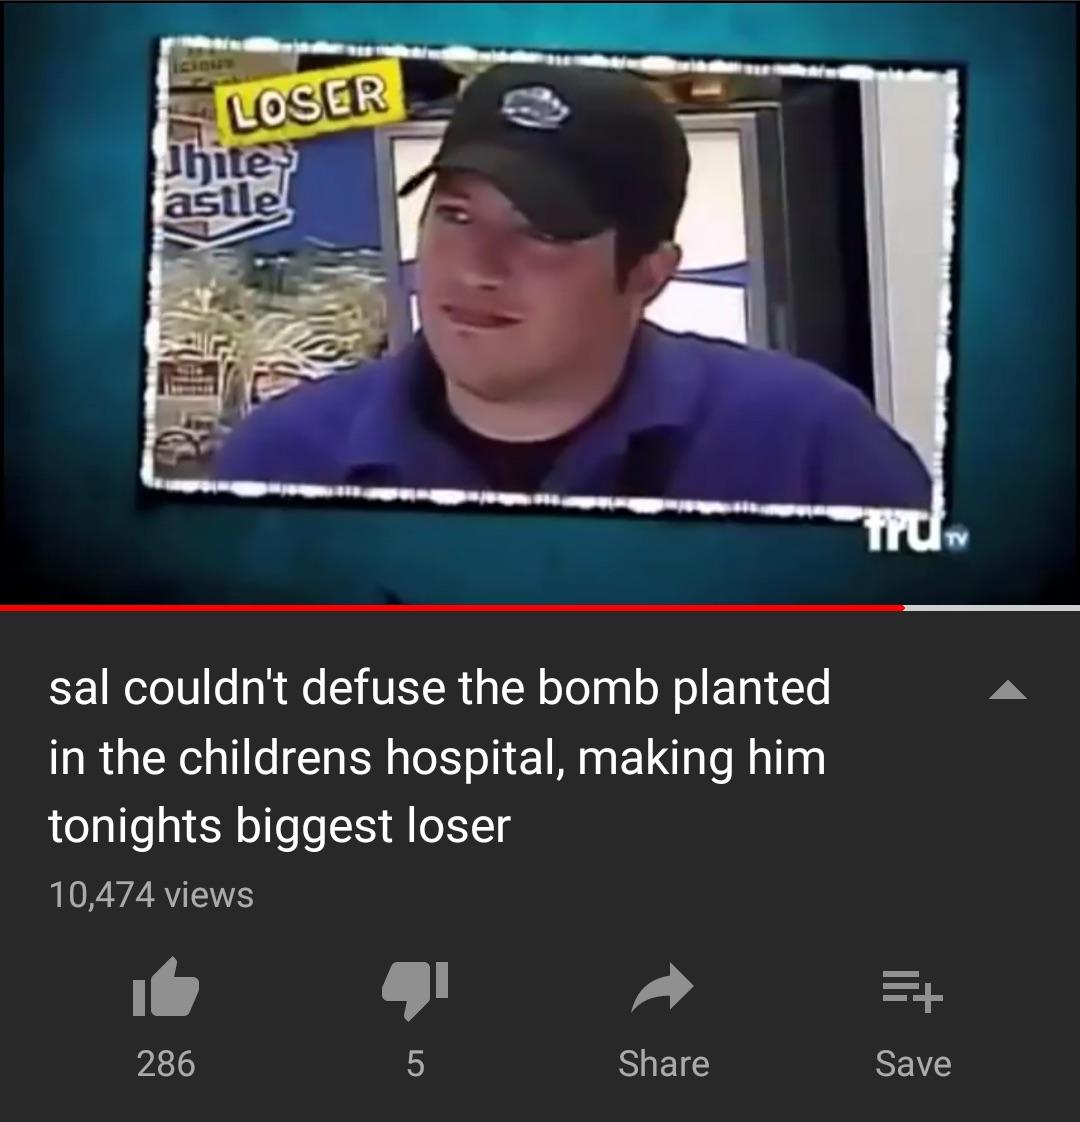Screen dimensions: 1080x1122
Task: Like the video with thumbs-up icon
Action: (x=165, y=987)
